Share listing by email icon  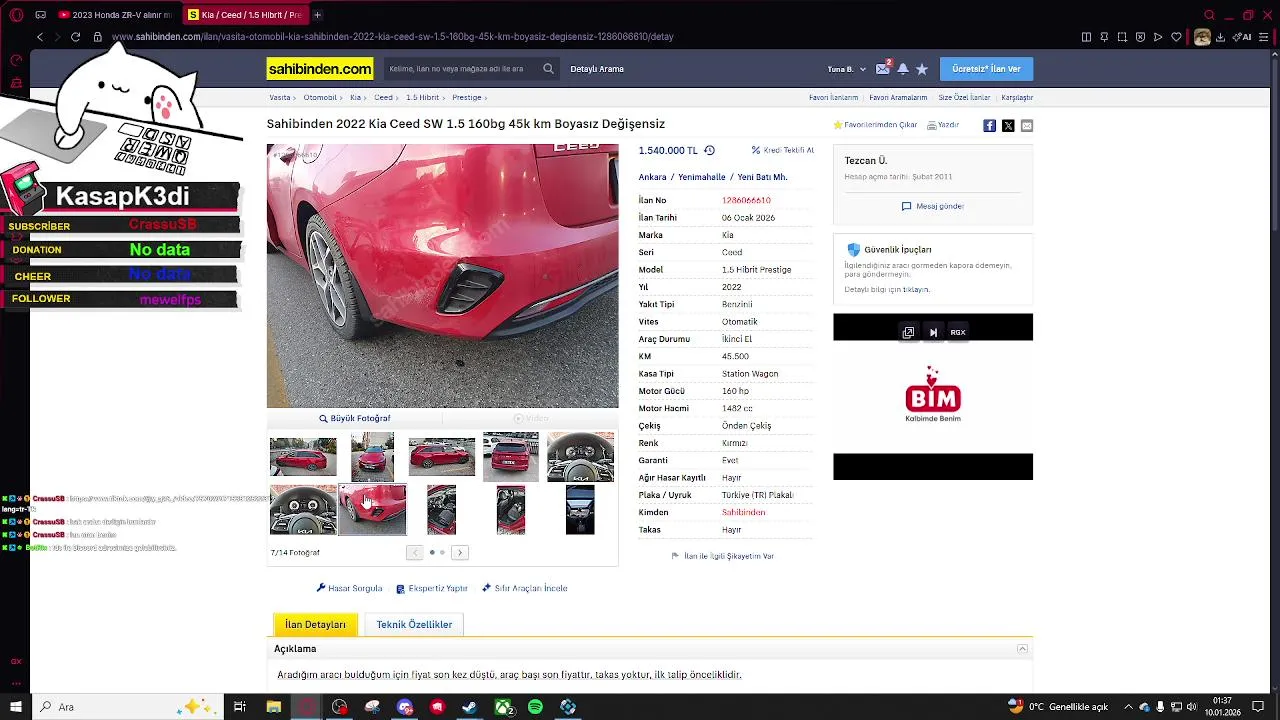(1027, 125)
